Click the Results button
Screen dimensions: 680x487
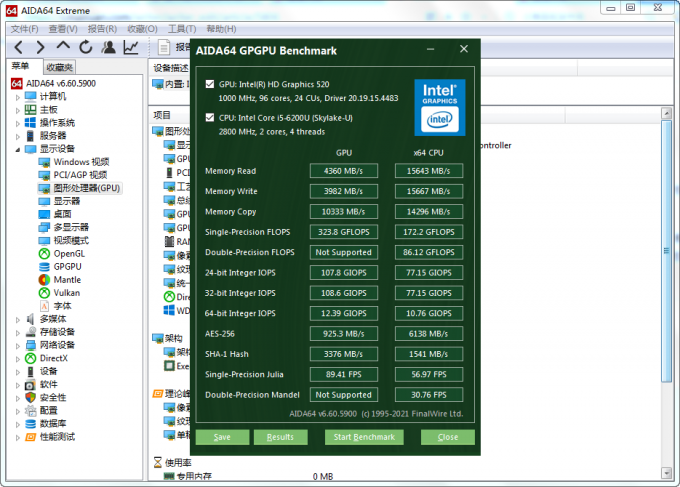coord(280,437)
